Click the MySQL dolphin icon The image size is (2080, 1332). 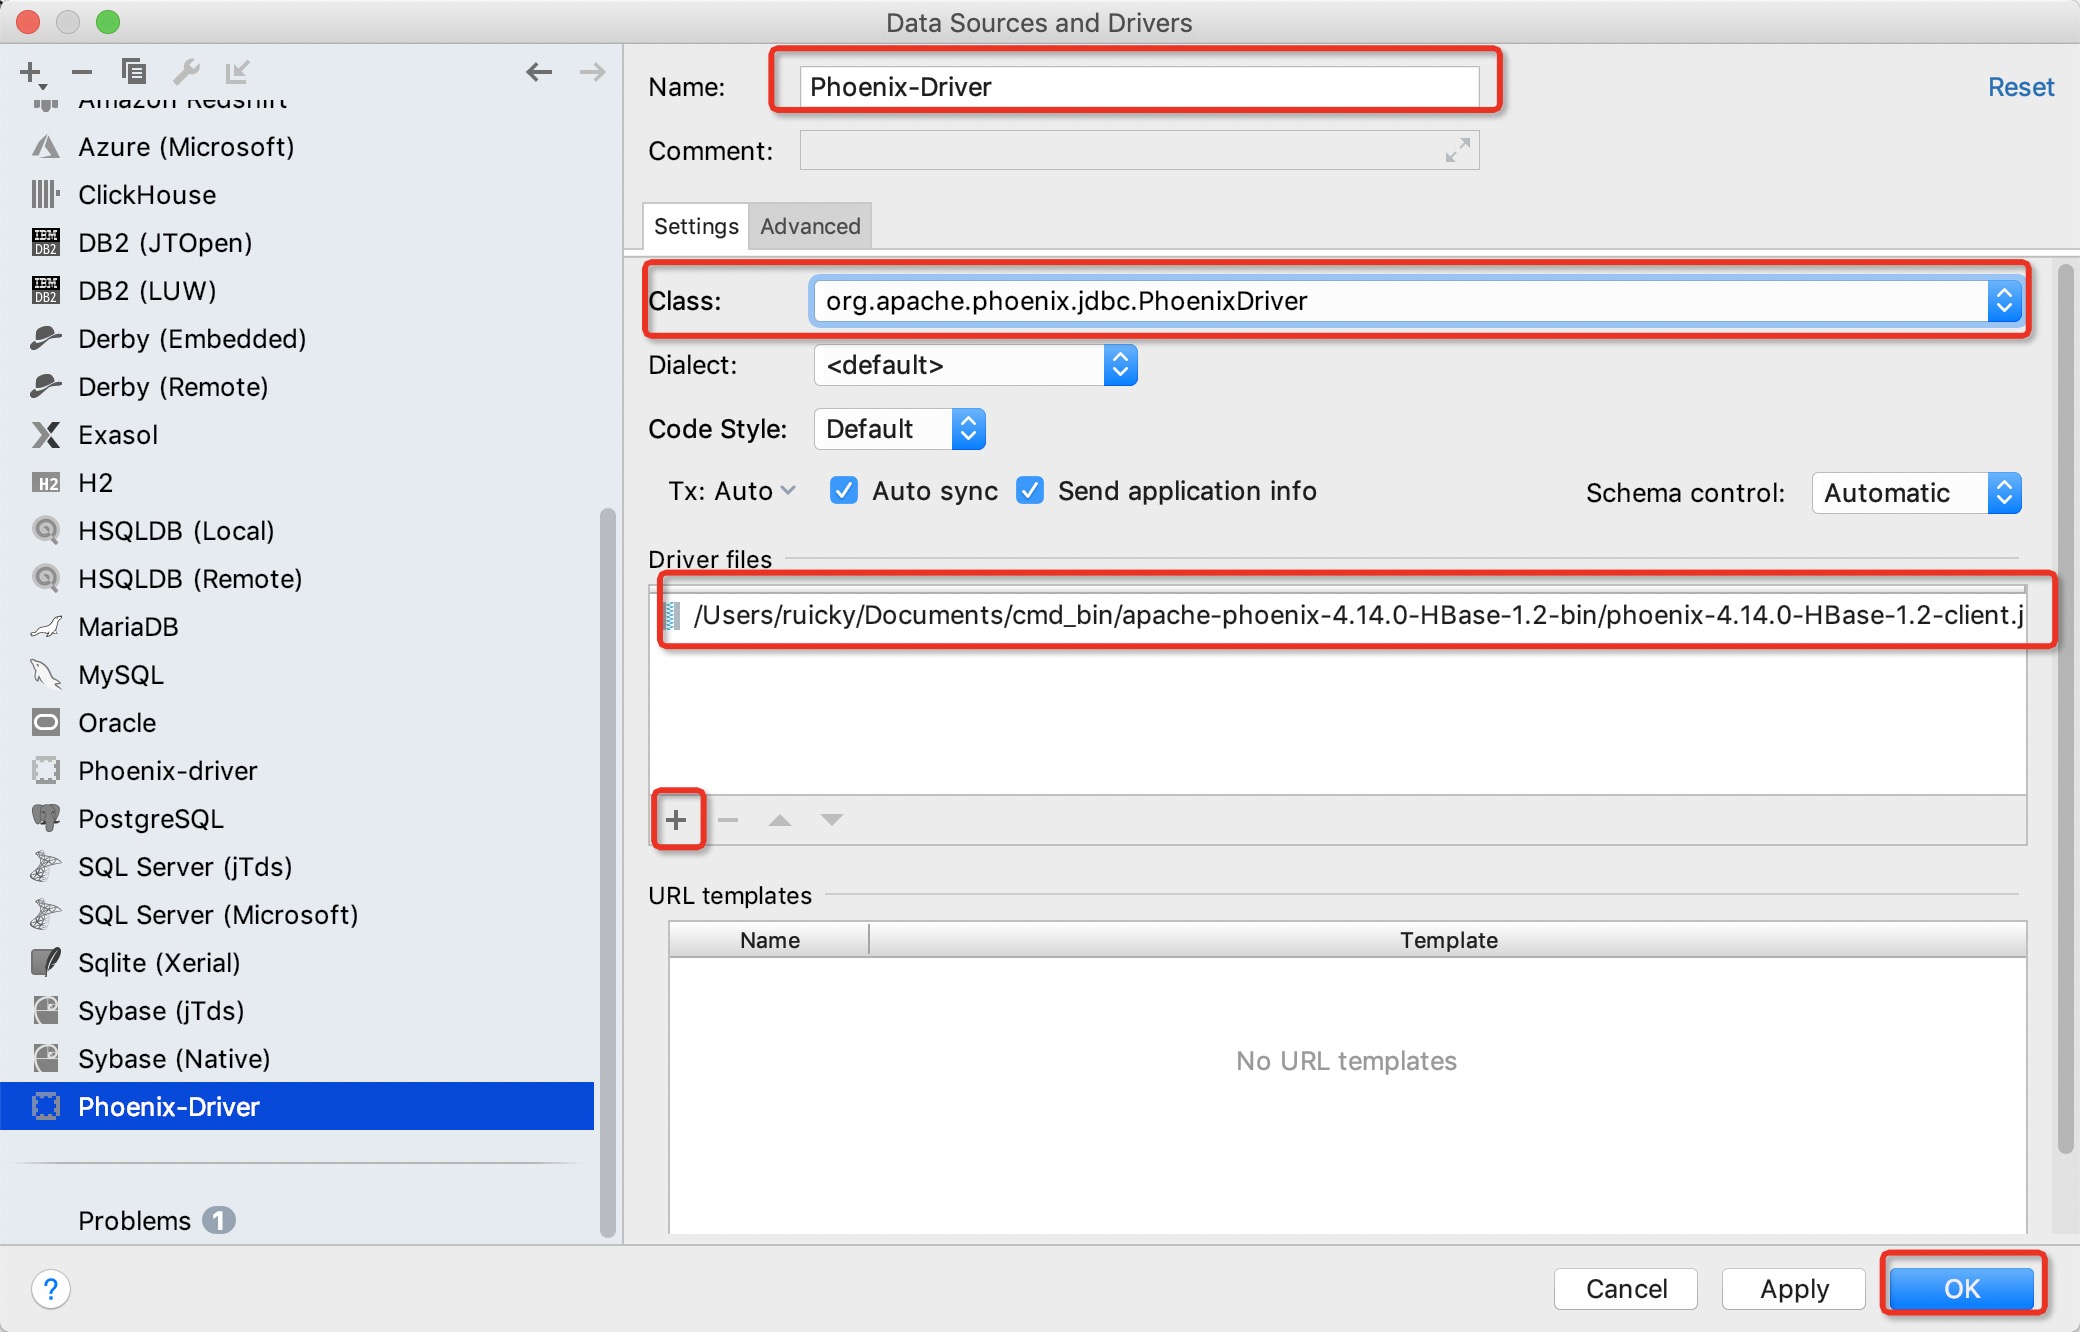pyautogui.click(x=46, y=675)
